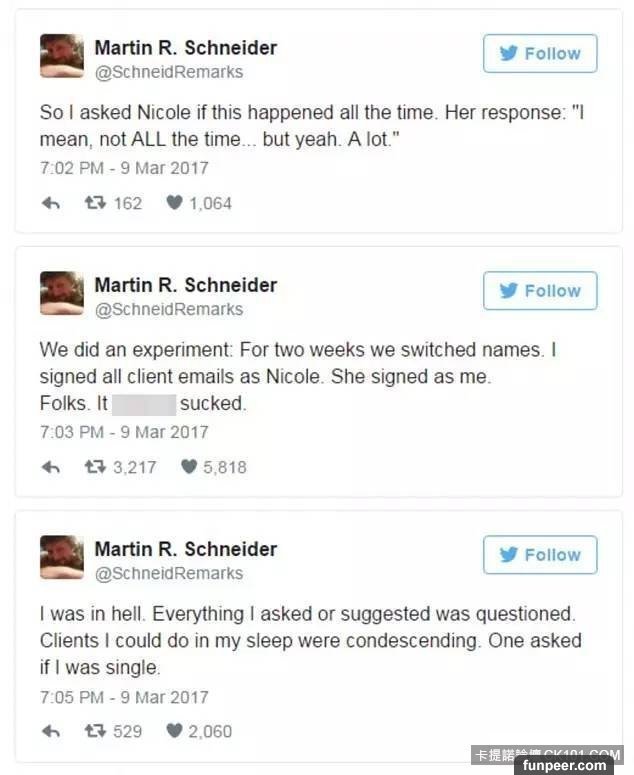Follow Martin R. Schneider on first tweet
Image resolution: width=634 pixels, height=775 pixels.
coord(540,54)
